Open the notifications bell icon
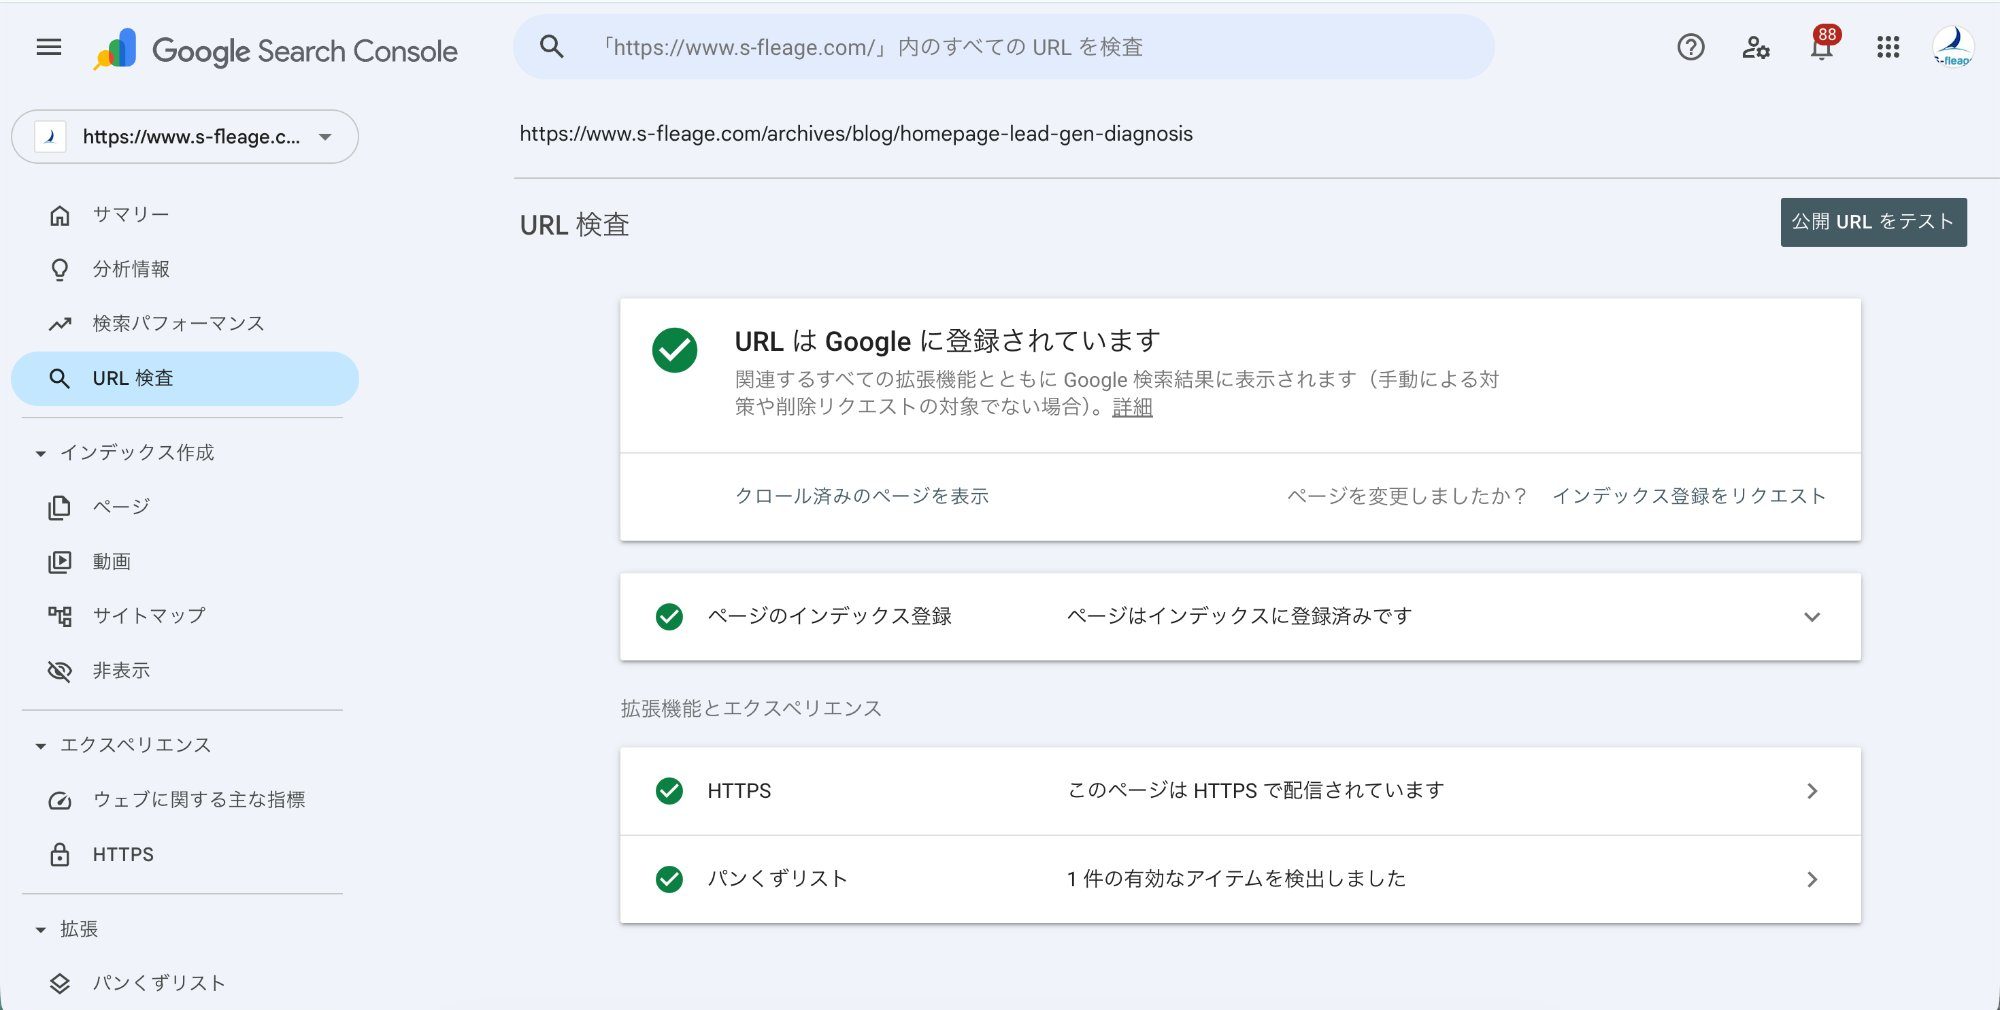Viewport: 2000px width, 1010px height. point(1821,47)
